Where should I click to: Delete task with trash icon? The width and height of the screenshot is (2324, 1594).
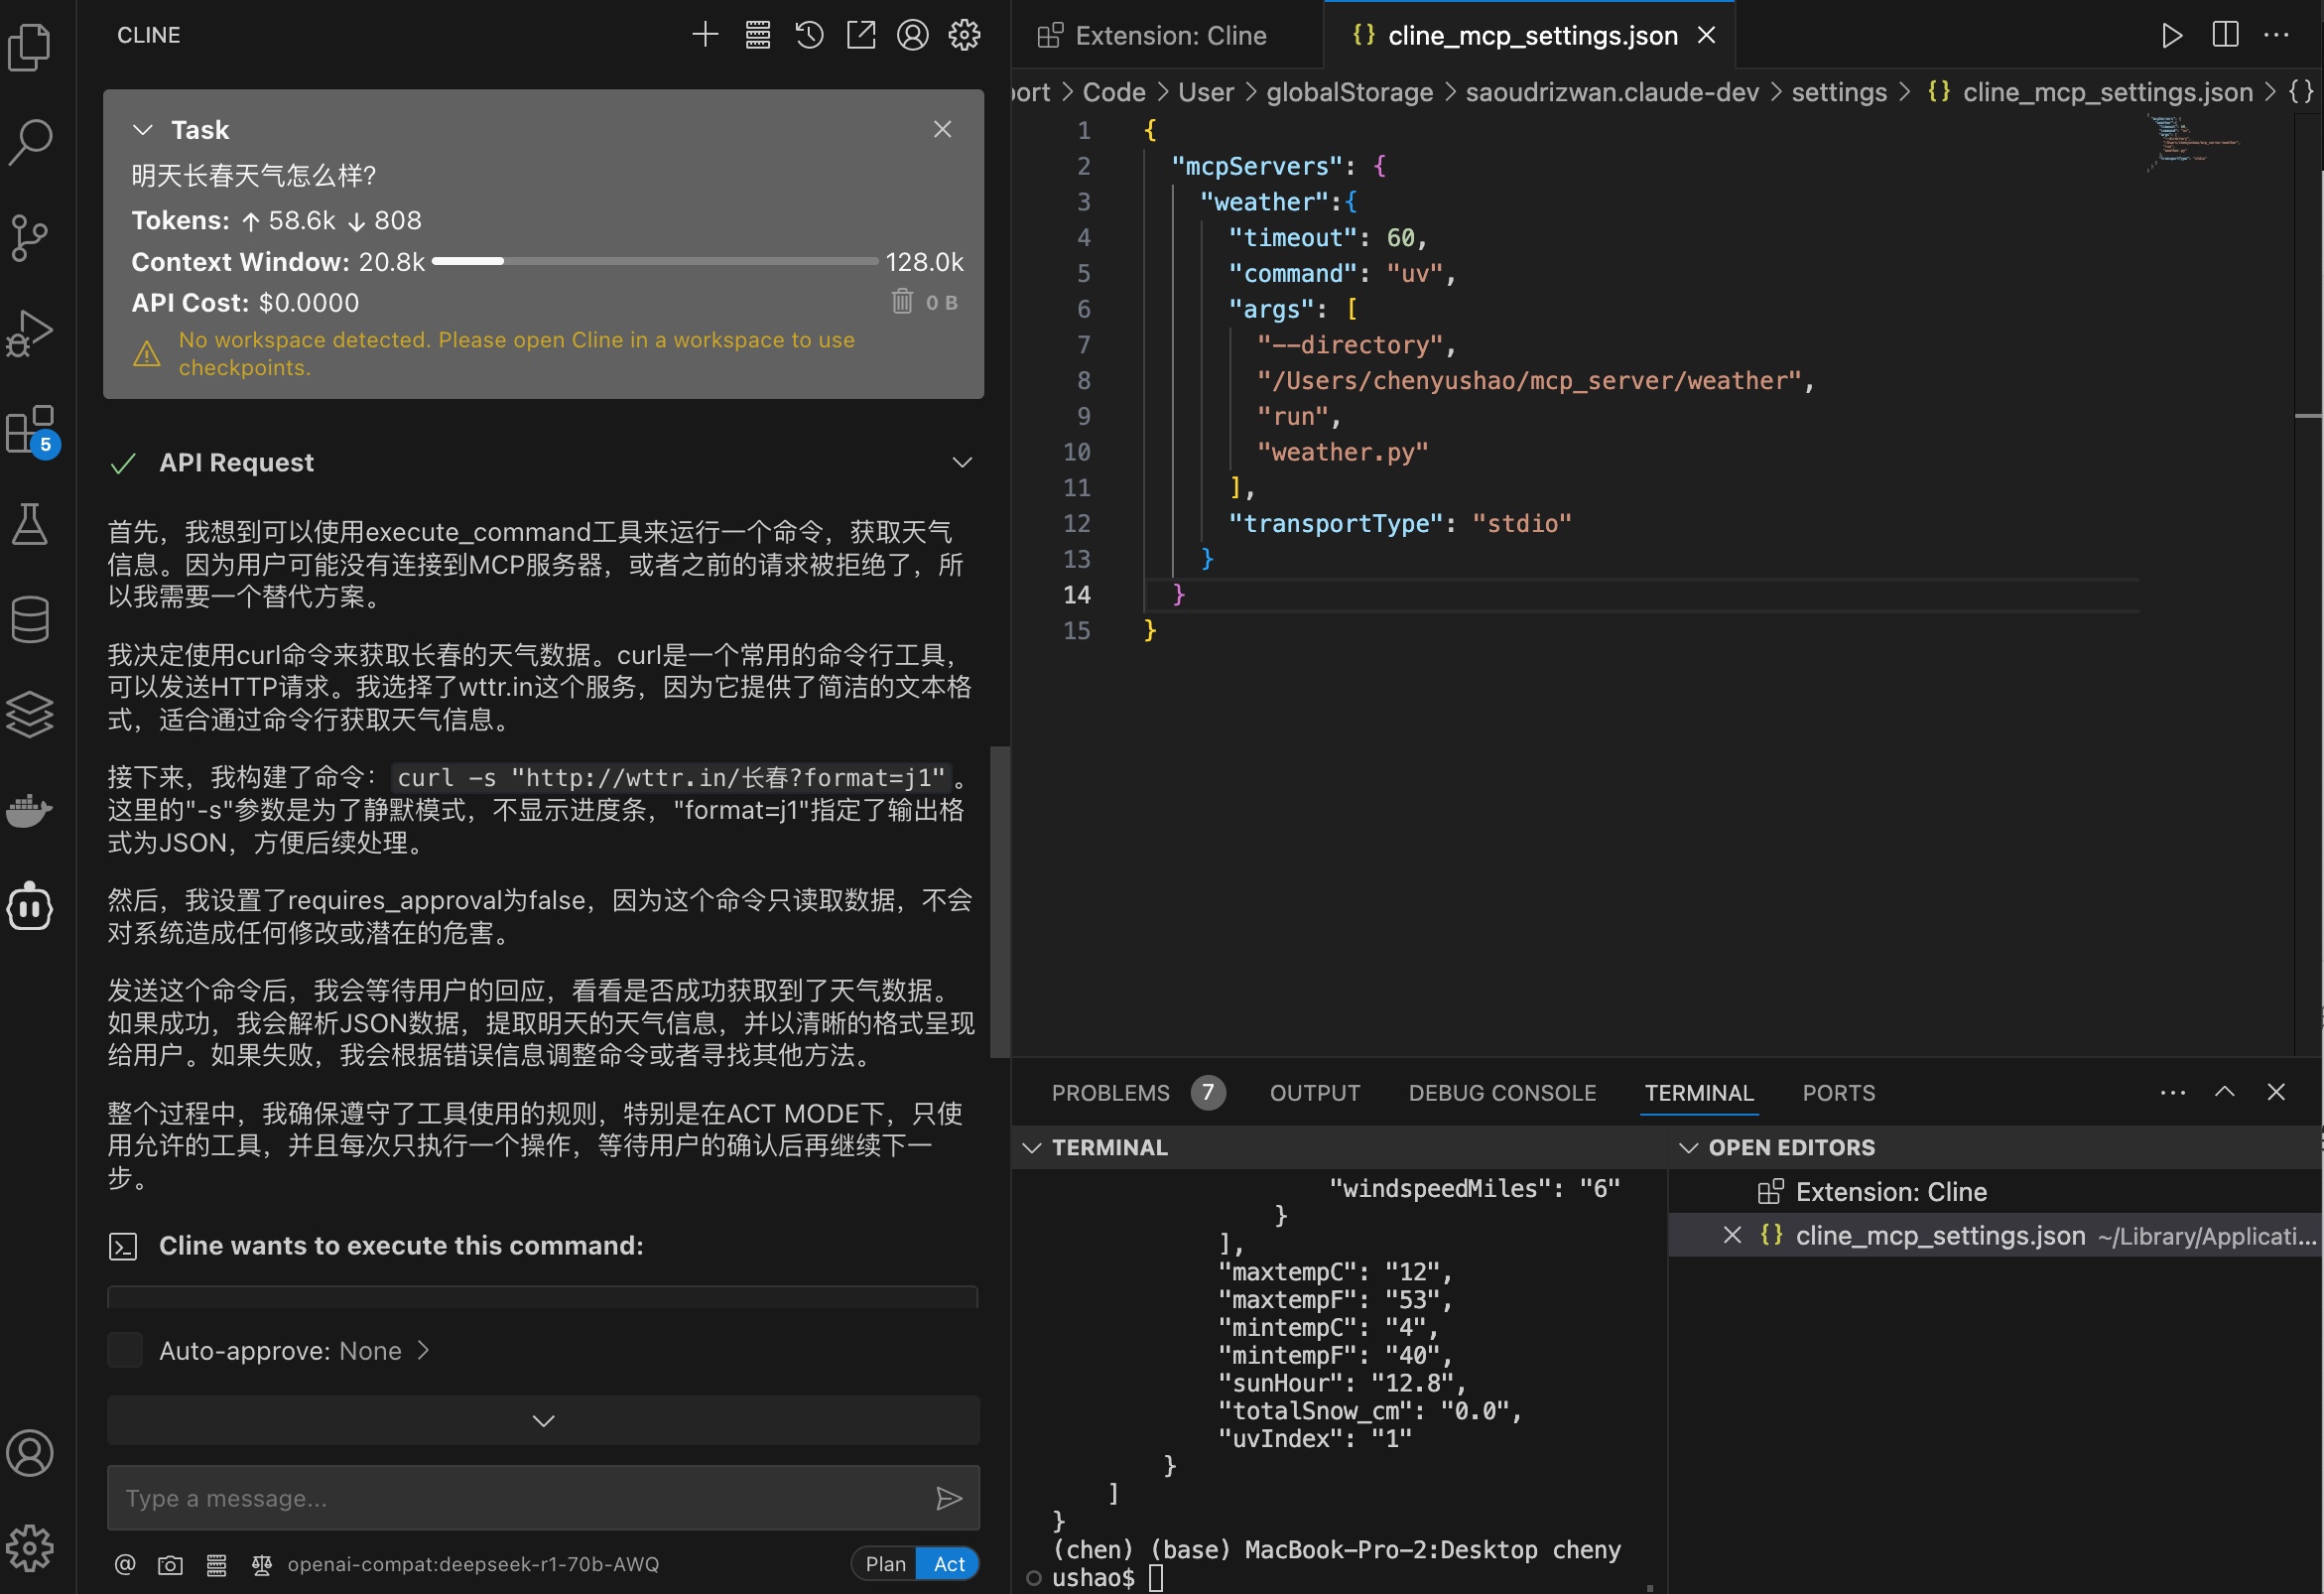(x=902, y=301)
